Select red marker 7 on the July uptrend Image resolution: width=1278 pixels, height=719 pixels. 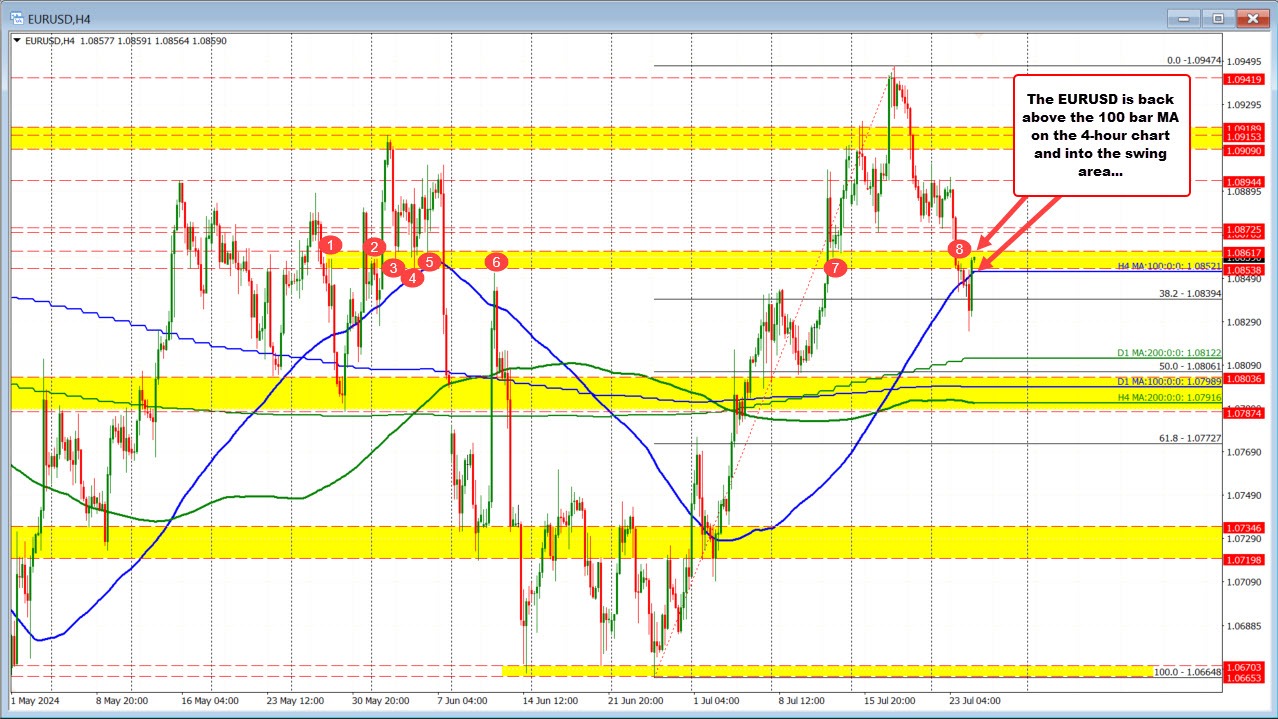click(835, 267)
